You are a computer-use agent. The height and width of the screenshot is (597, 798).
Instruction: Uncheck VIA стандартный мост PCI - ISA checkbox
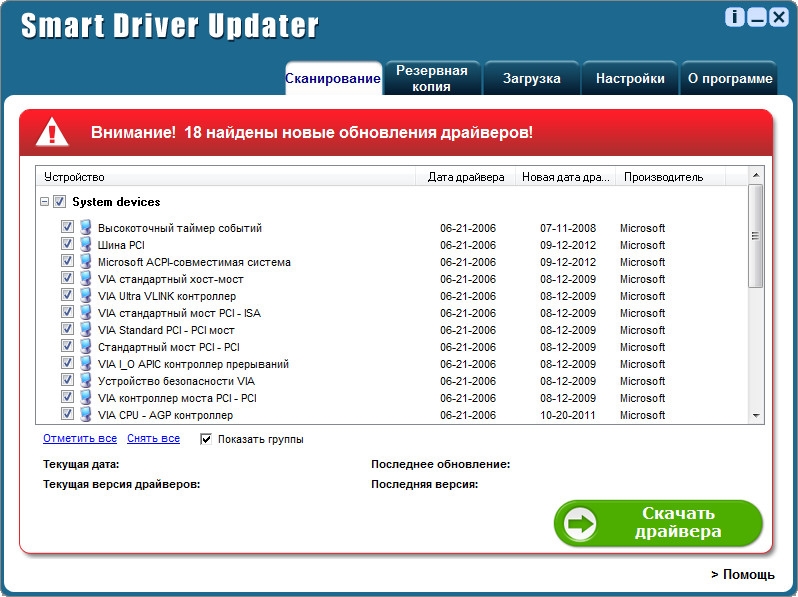coord(67,311)
